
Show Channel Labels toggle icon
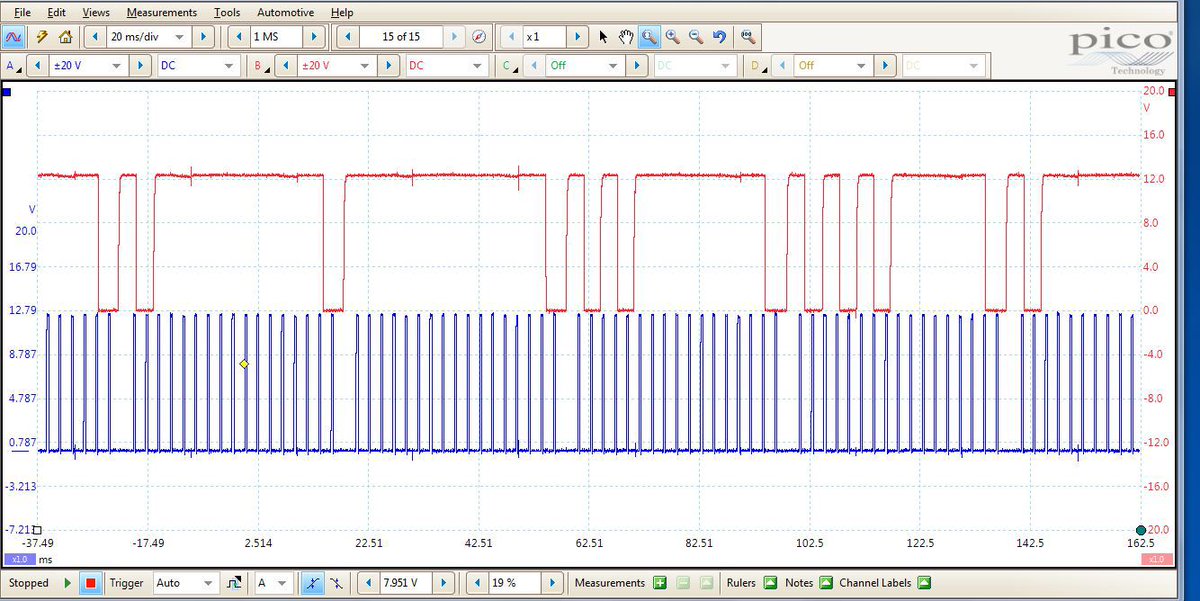pyautogui.click(x=924, y=583)
